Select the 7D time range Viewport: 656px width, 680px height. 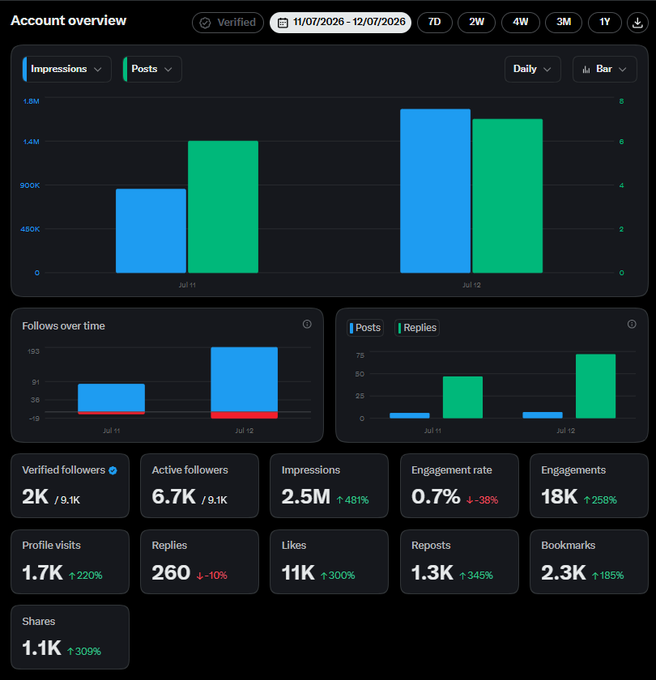(434, 23)
